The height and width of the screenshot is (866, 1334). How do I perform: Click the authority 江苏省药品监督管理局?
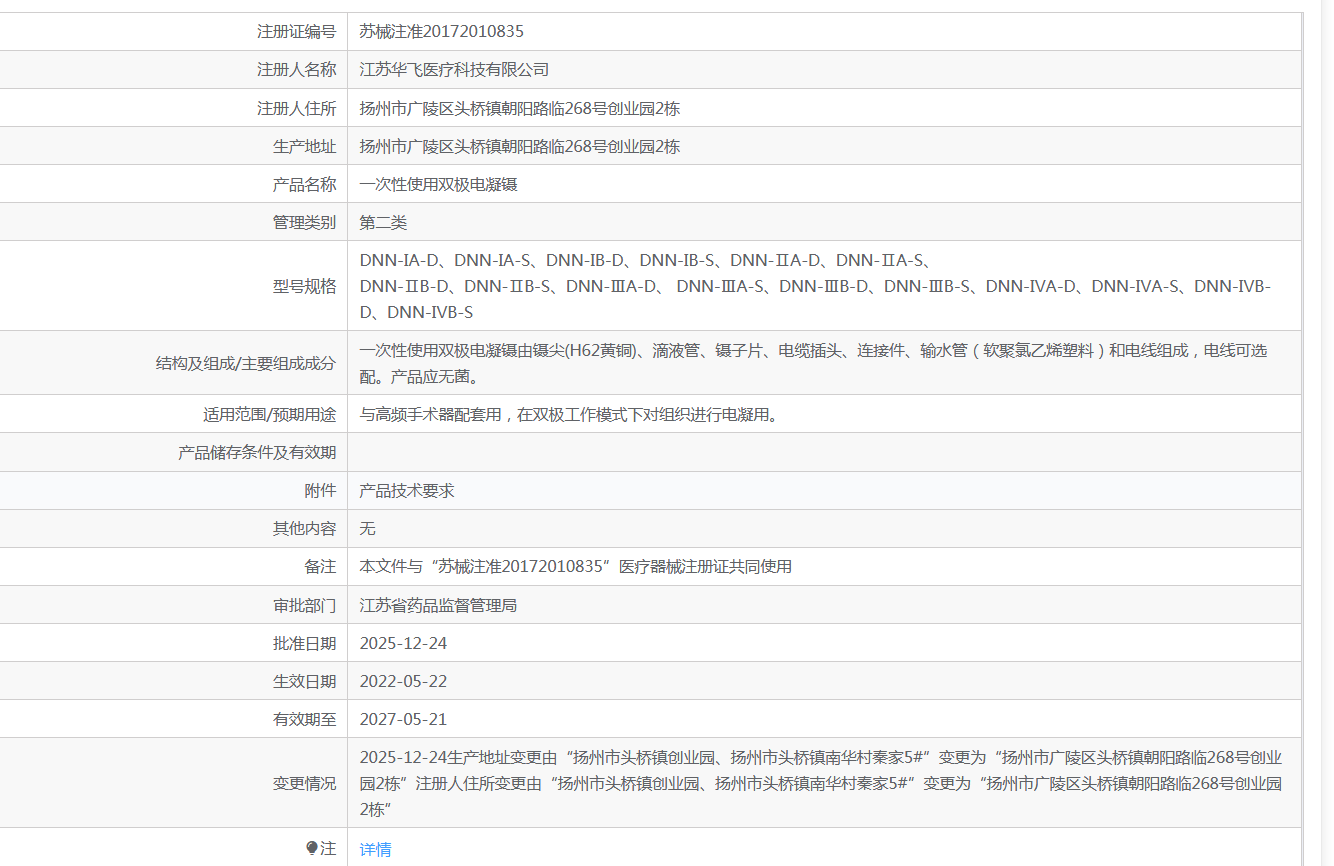point(438,605)
